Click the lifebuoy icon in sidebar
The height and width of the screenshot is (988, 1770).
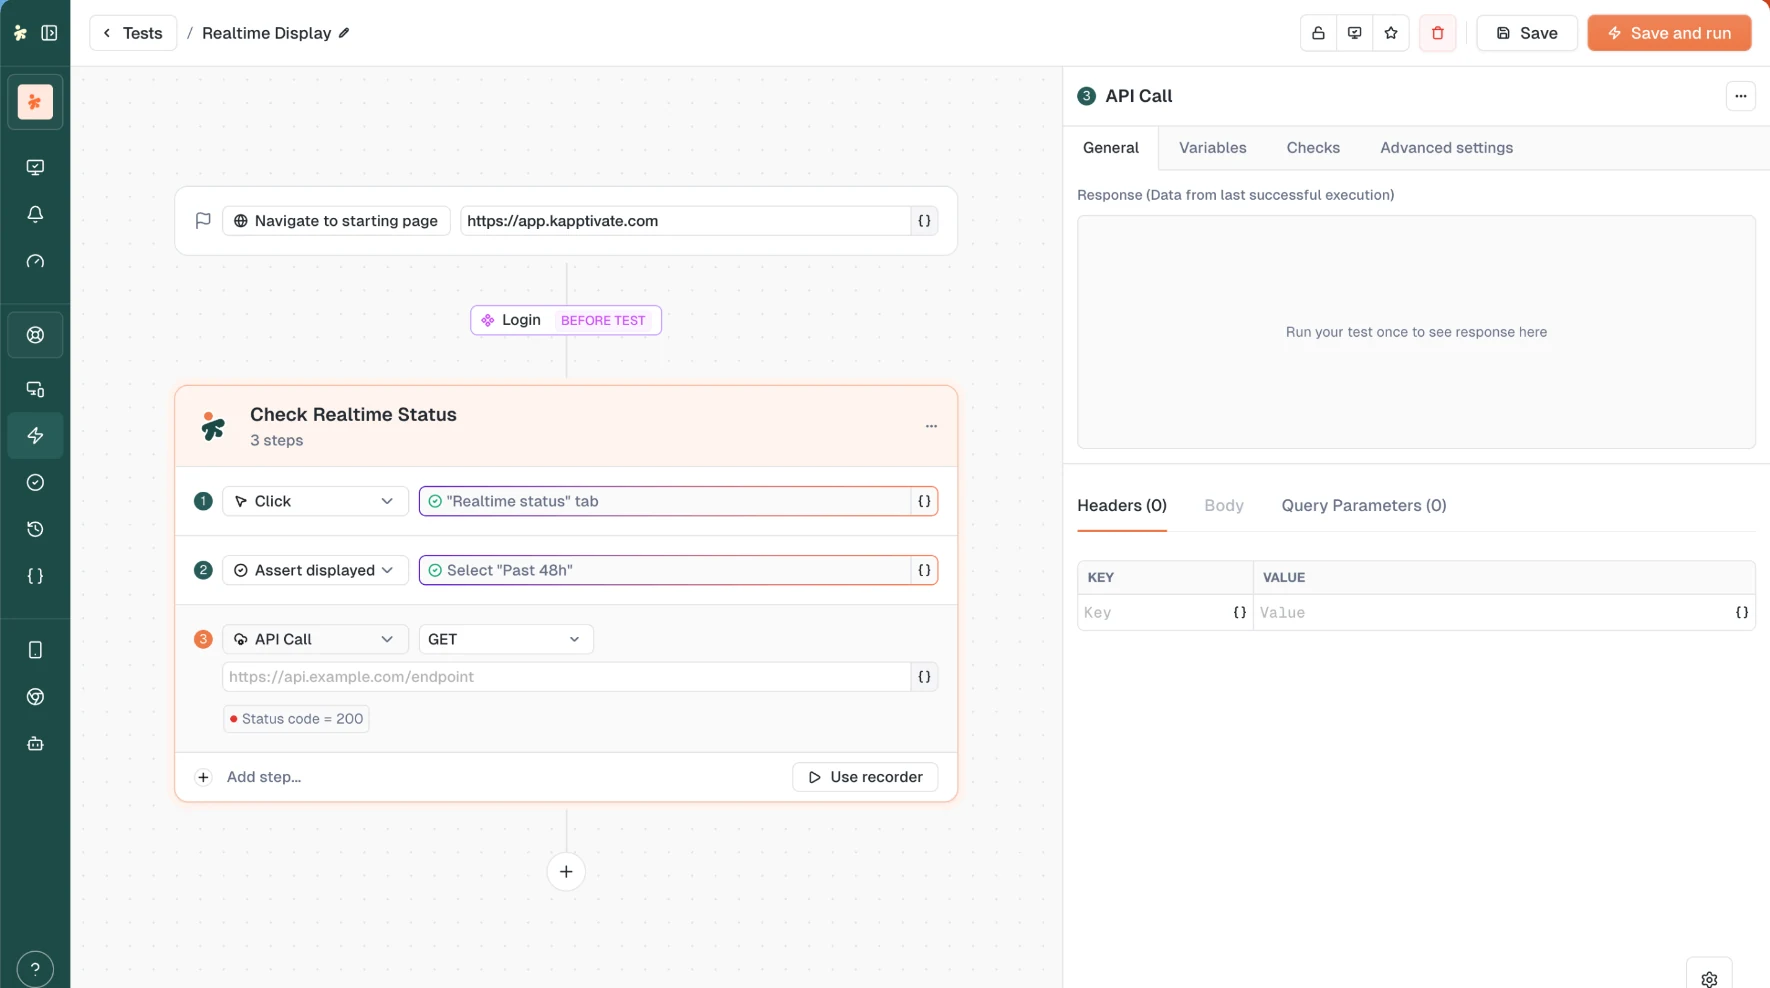click(35, 335)
